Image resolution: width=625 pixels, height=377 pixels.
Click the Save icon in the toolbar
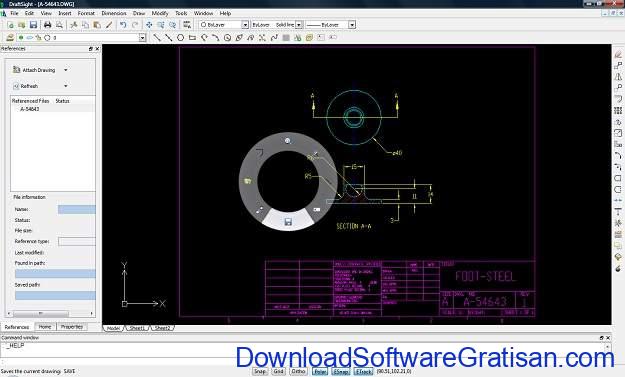[x=33, y=25]
